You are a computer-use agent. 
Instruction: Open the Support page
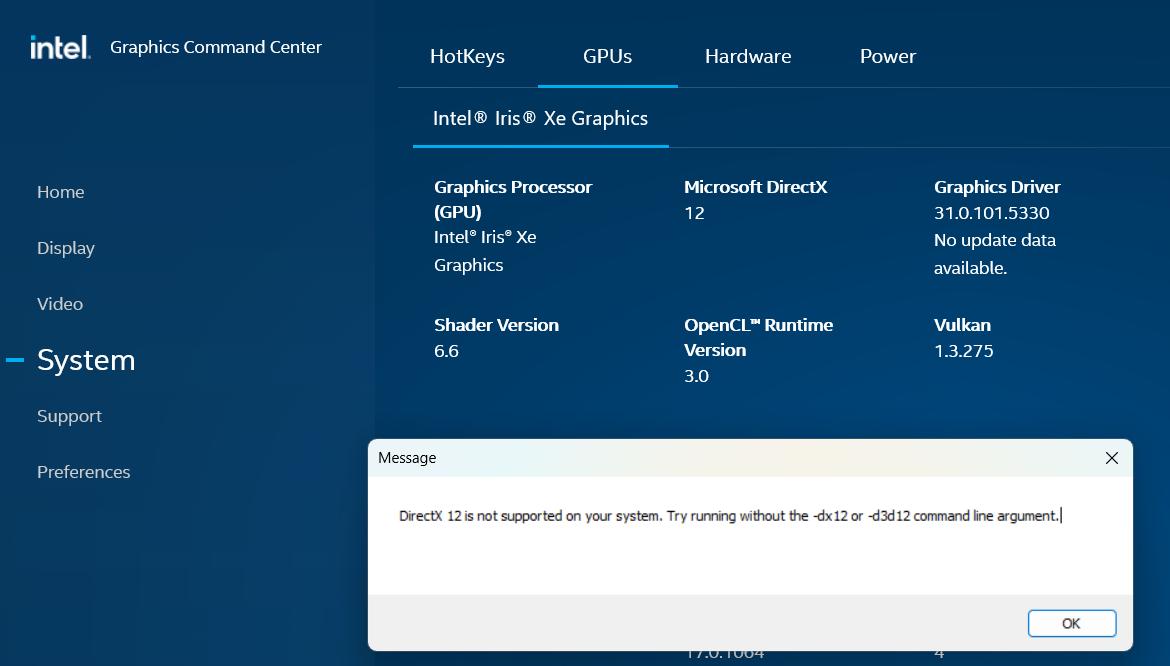click(69, 416)
